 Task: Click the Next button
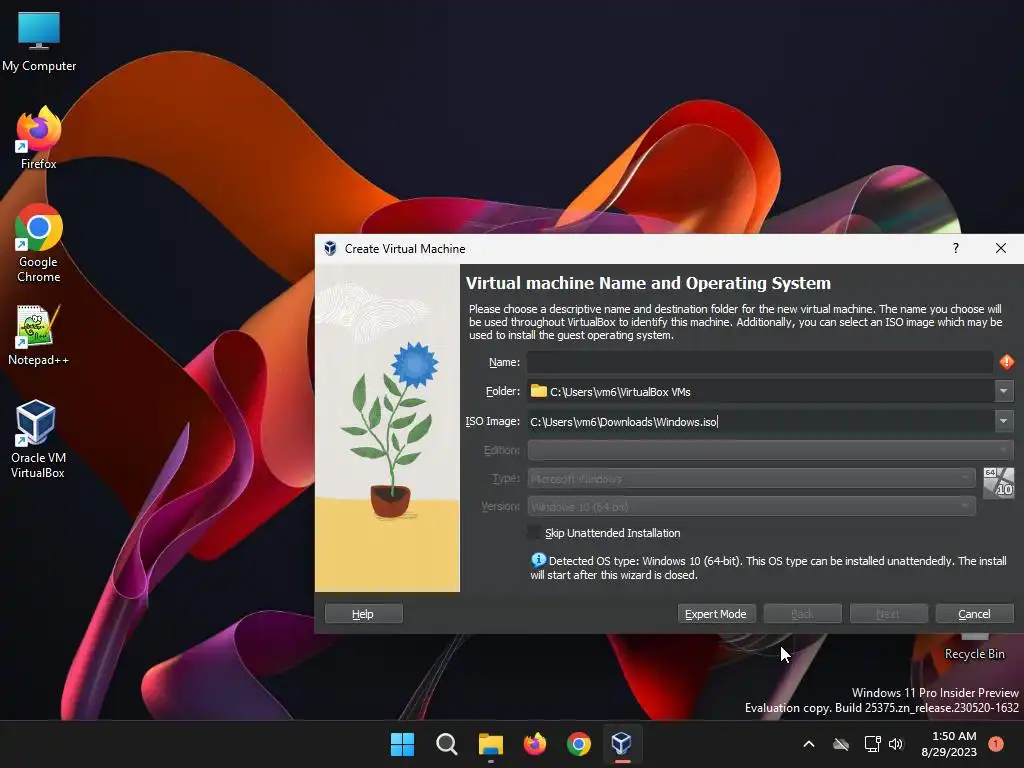[888, 614]
